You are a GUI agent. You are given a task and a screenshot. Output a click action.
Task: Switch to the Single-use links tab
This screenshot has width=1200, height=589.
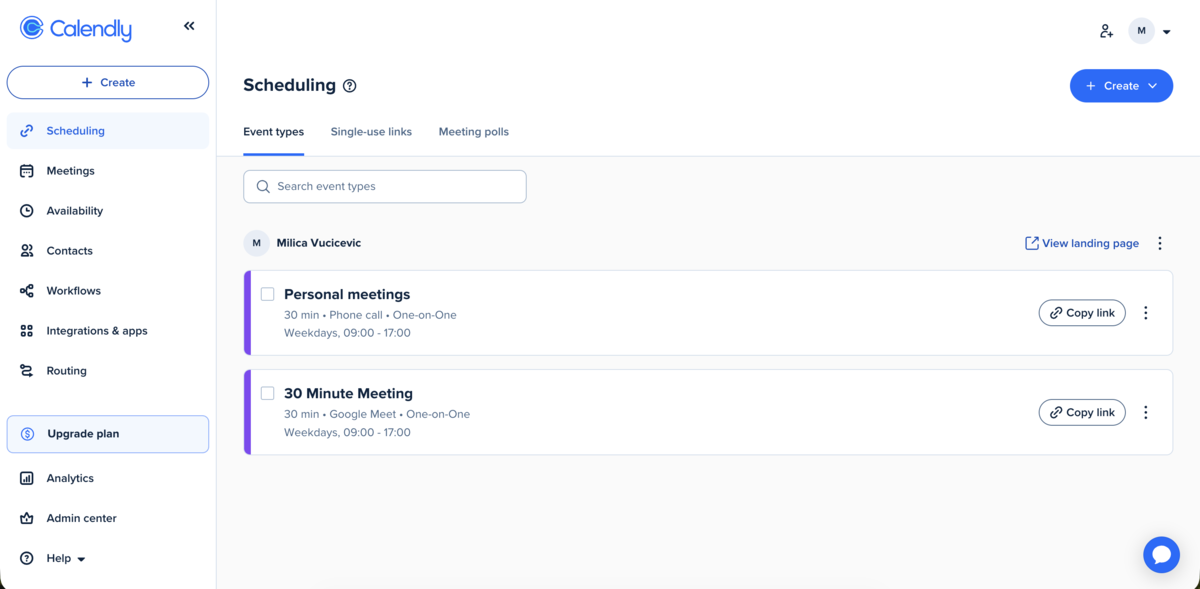(x=371, y=131)
